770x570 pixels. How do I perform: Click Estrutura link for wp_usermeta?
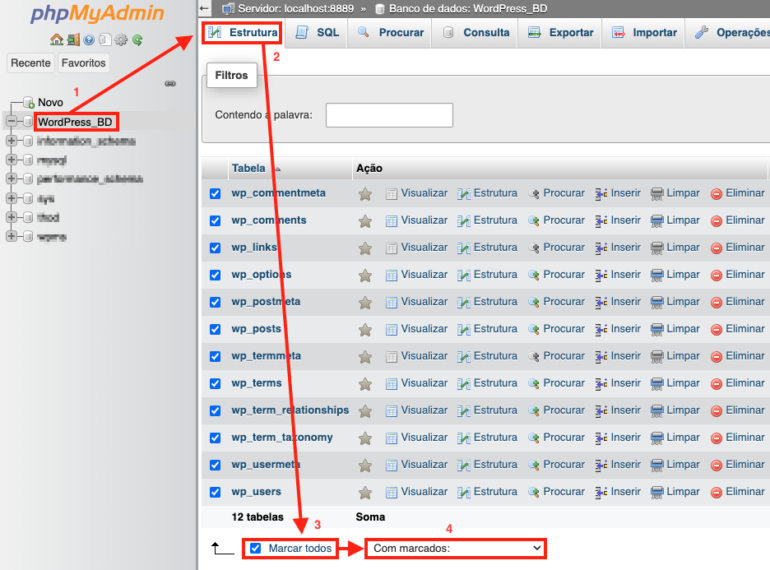pyautogui.click(x=495, y=464)
